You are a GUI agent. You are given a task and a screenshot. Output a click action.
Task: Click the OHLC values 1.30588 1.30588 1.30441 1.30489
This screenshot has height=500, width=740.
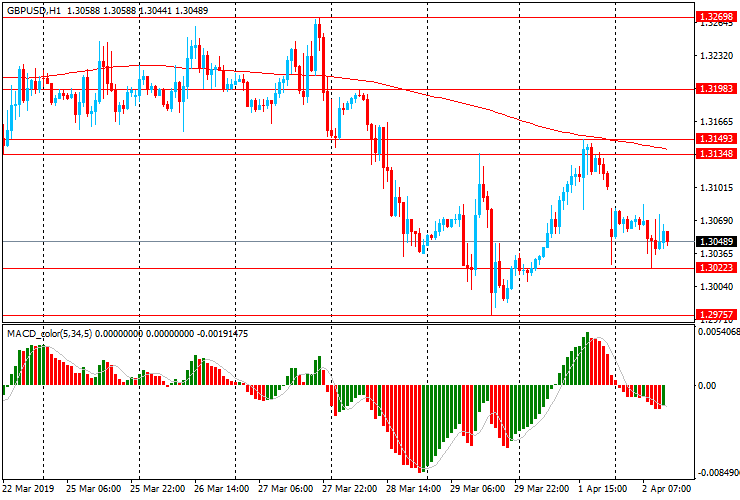coord(137,10)
